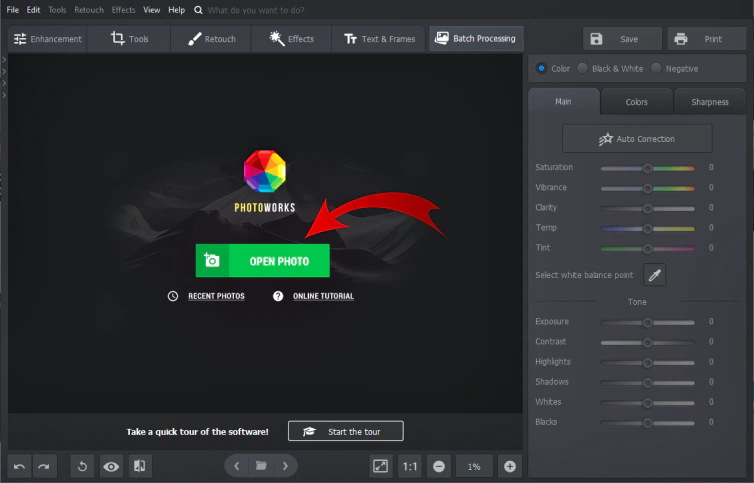This screenshot has height=483, width=754.
Task: Click the Save button
Action: 622,39
